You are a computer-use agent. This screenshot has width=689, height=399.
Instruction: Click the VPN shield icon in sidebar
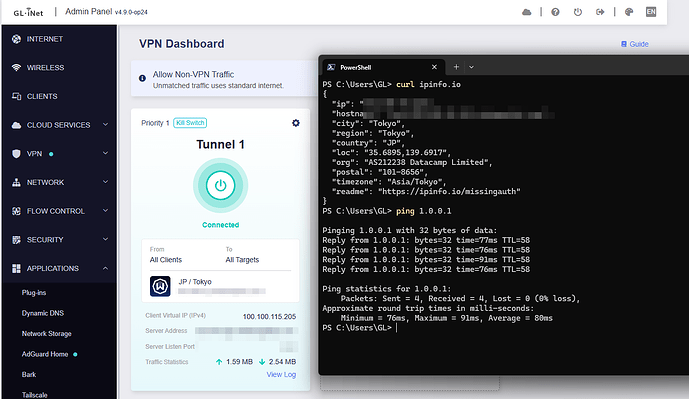(x=16, y=154)
